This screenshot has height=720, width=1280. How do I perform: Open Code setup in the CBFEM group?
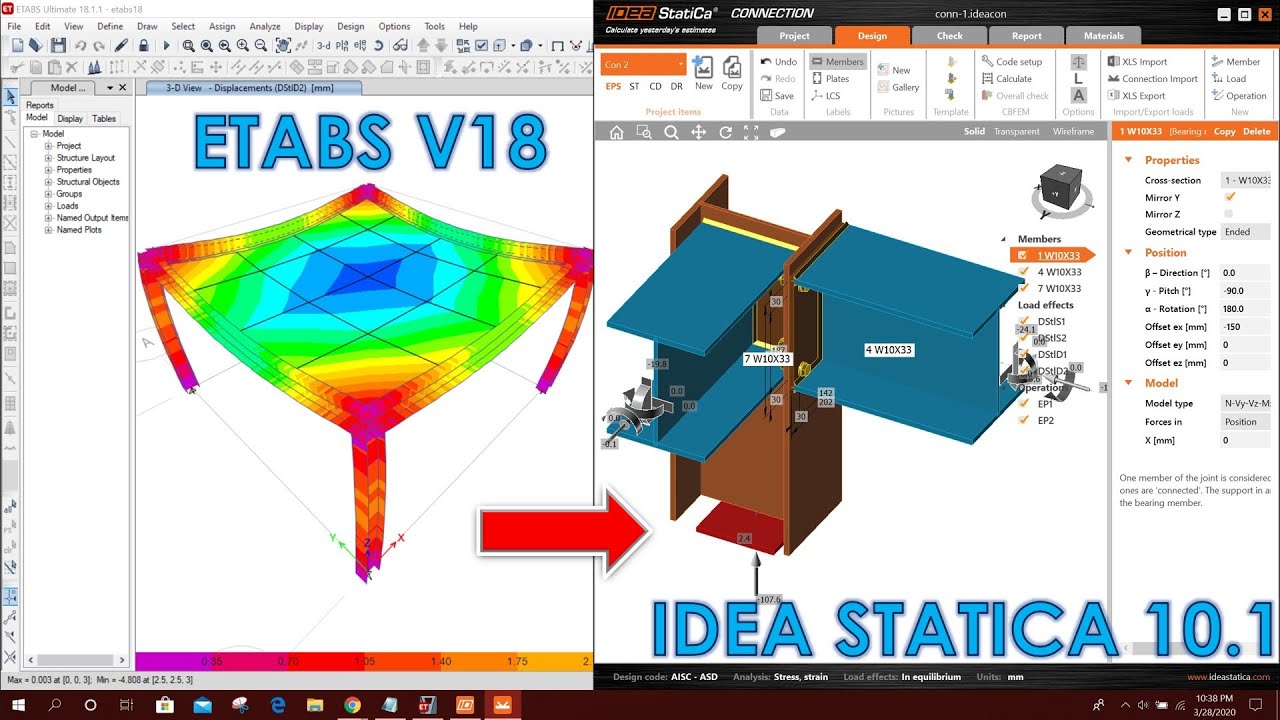pyautogui.click(x=1012, y=61)
